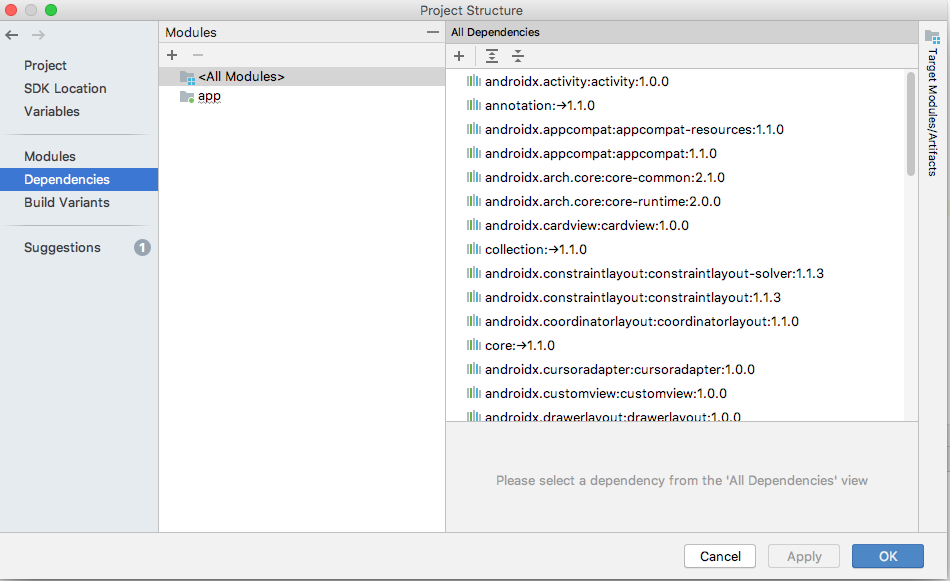Click library icon beside core:→1.1.0
Viewport: 950px width, 581px height.
coord(474,345)
